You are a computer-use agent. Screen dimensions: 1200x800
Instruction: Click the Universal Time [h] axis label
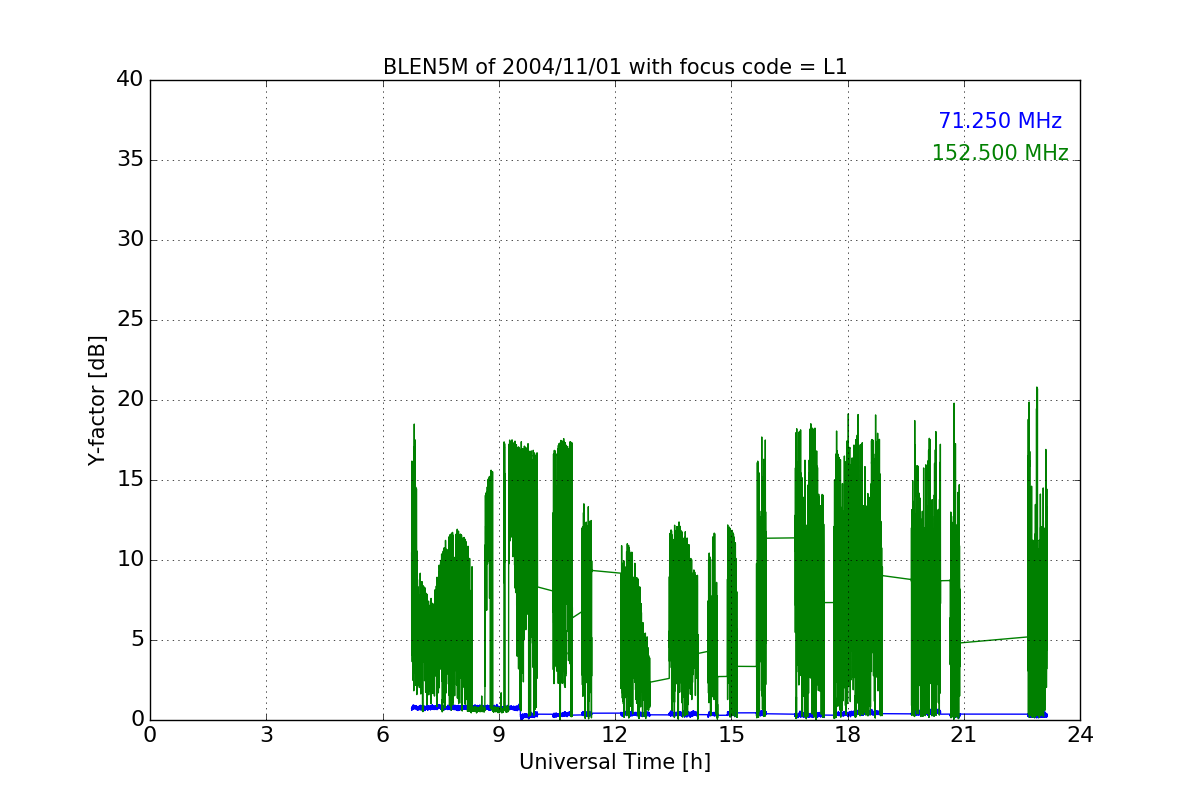click(x=615, y=762)
